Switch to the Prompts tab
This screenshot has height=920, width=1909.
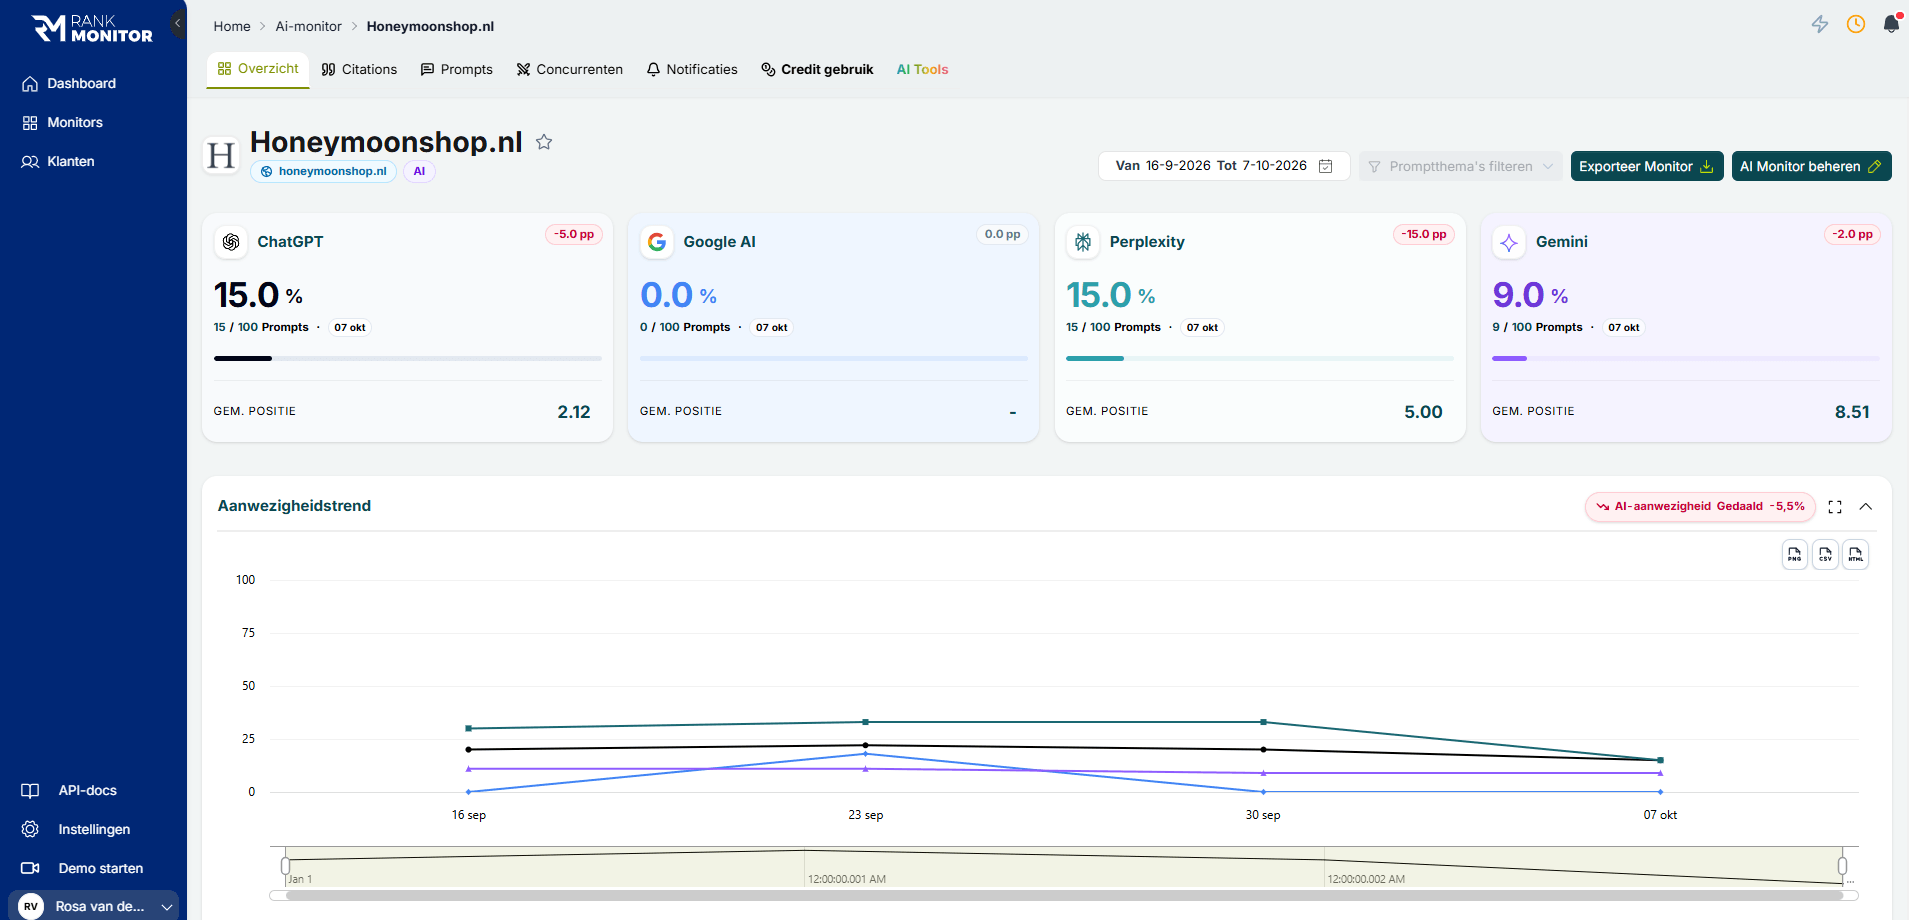[457, 70]
